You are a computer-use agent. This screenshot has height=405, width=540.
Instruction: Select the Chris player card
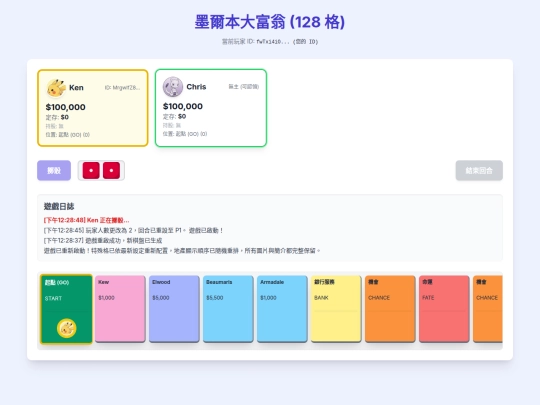pyautogui.click(x=211, y=108)
